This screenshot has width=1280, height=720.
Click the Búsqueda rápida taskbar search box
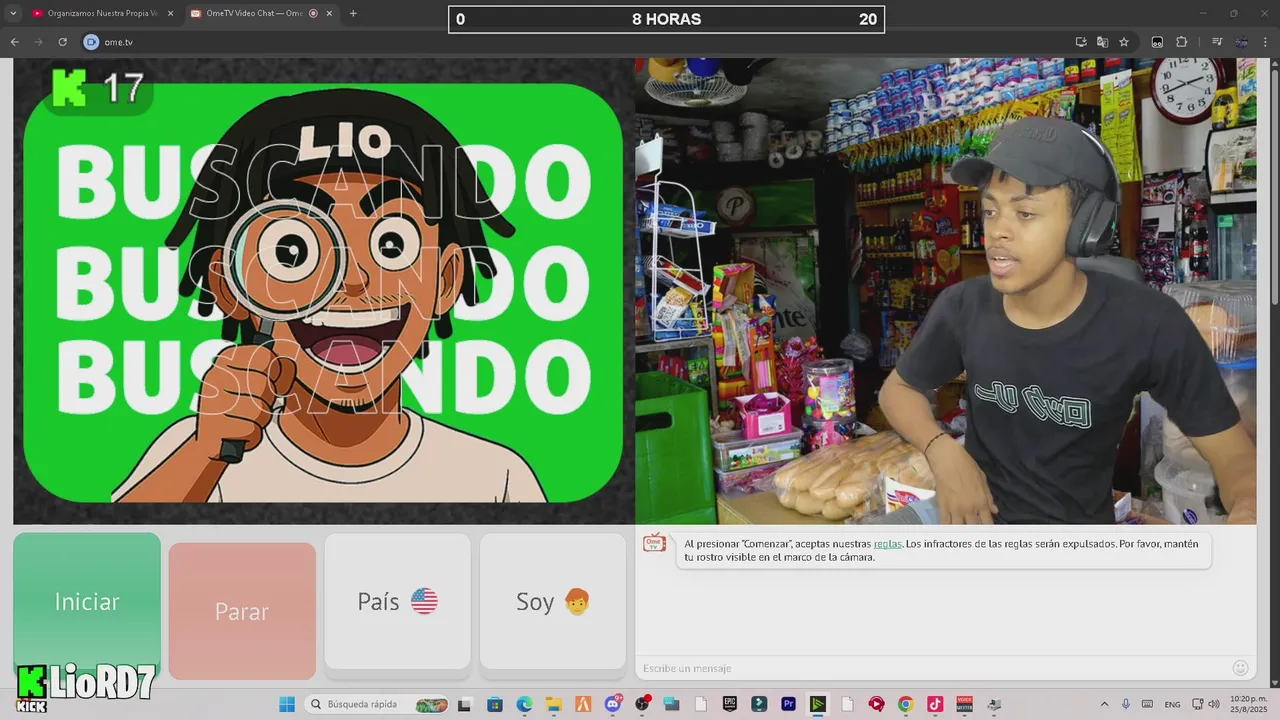376,704
